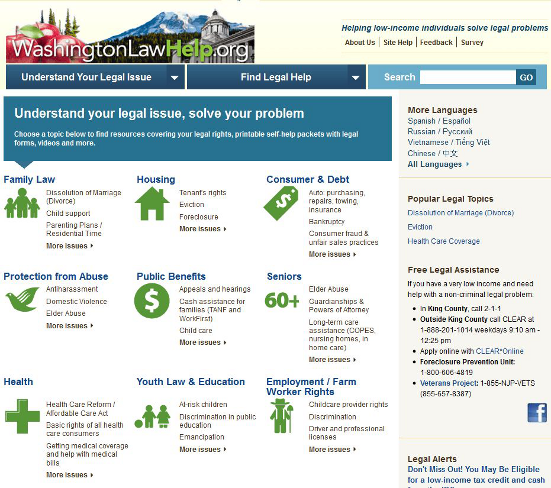Viewport: 551px width, 488px height.
Task: Open Foreclosure under Housing
Action: (199, 217)
